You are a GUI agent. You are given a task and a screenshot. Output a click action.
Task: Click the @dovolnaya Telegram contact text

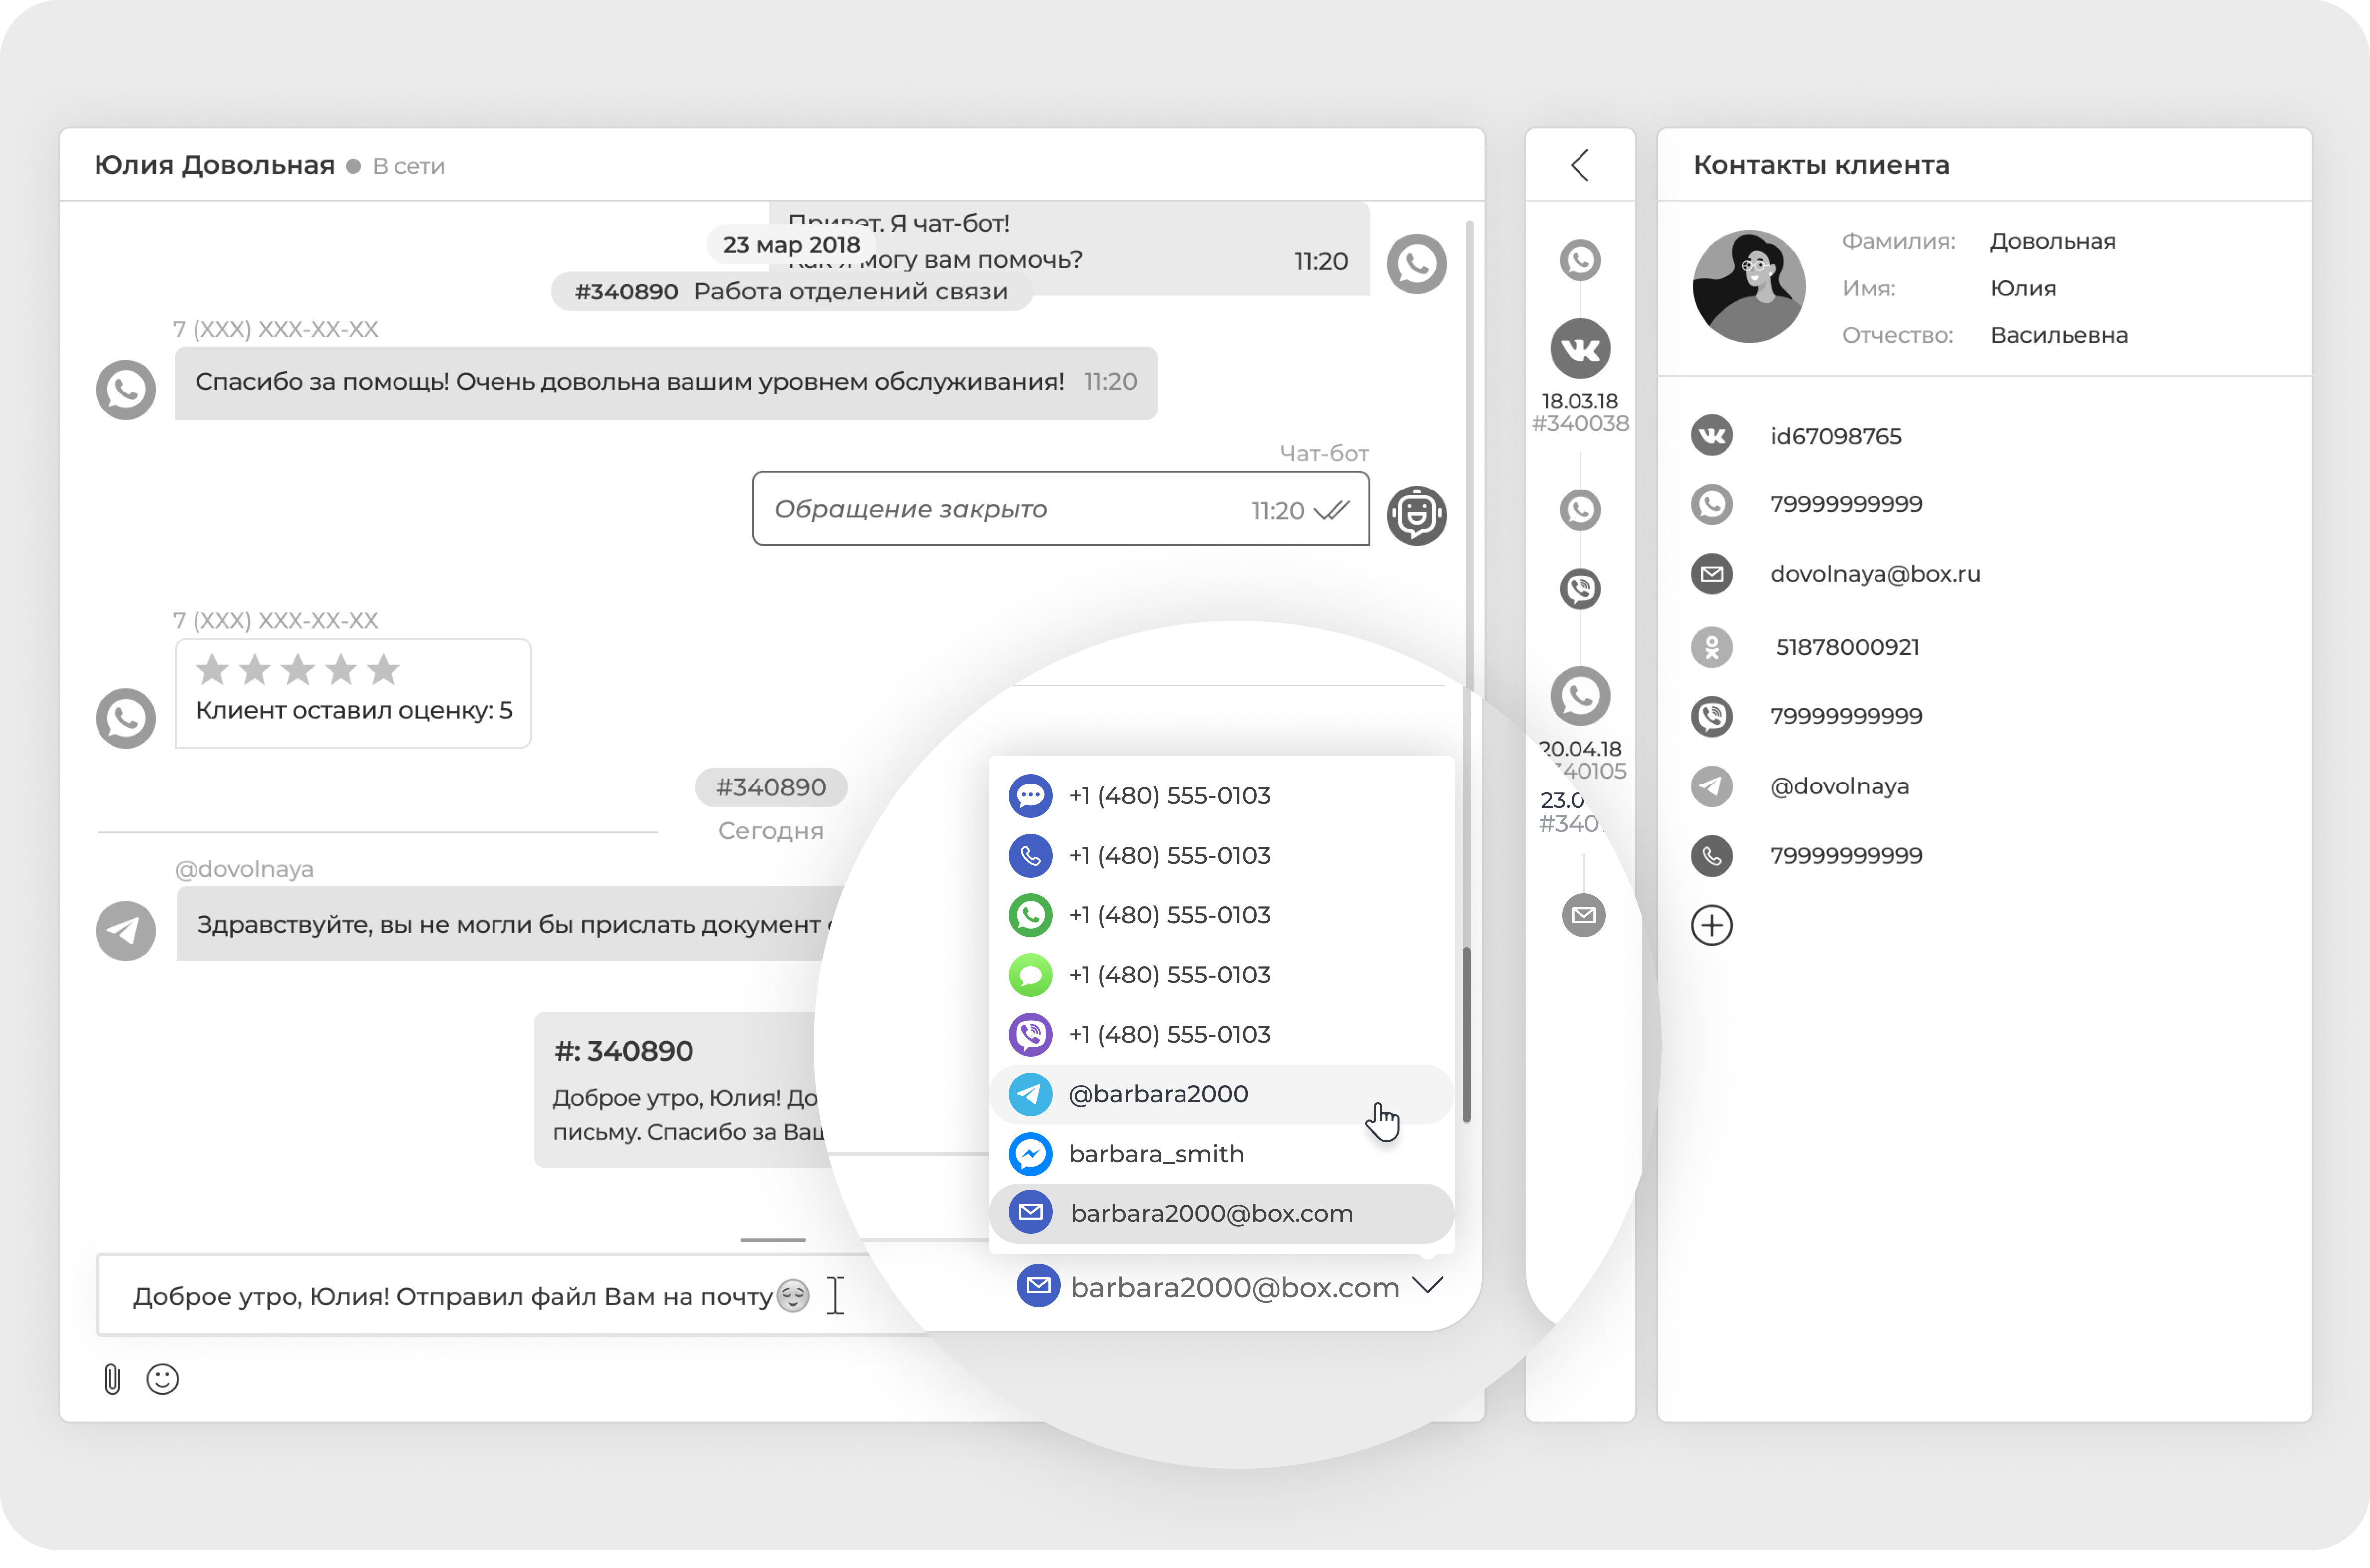point(1839,786)
